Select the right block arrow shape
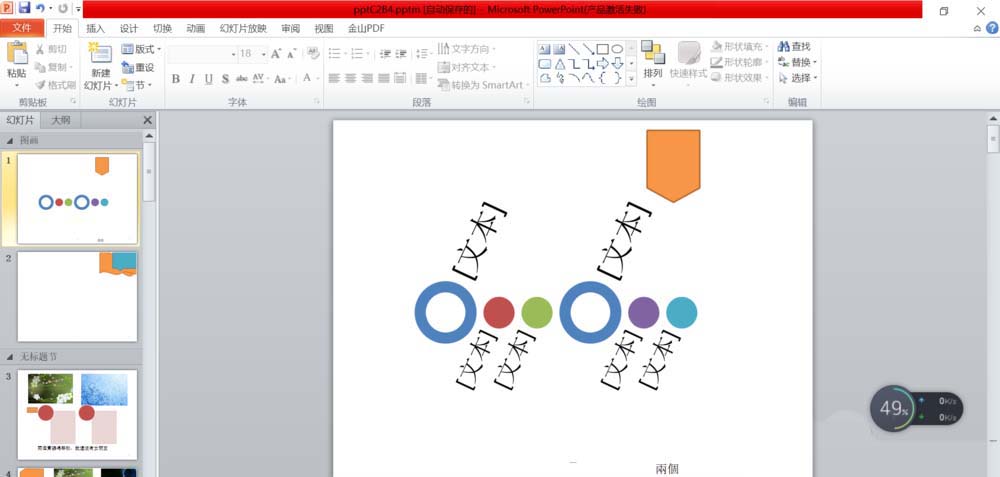1000x477 pixels. (603, 64)
